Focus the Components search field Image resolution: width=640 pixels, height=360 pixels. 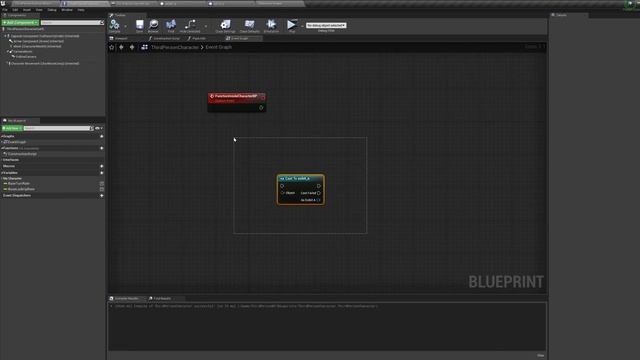tap(72, 22)
